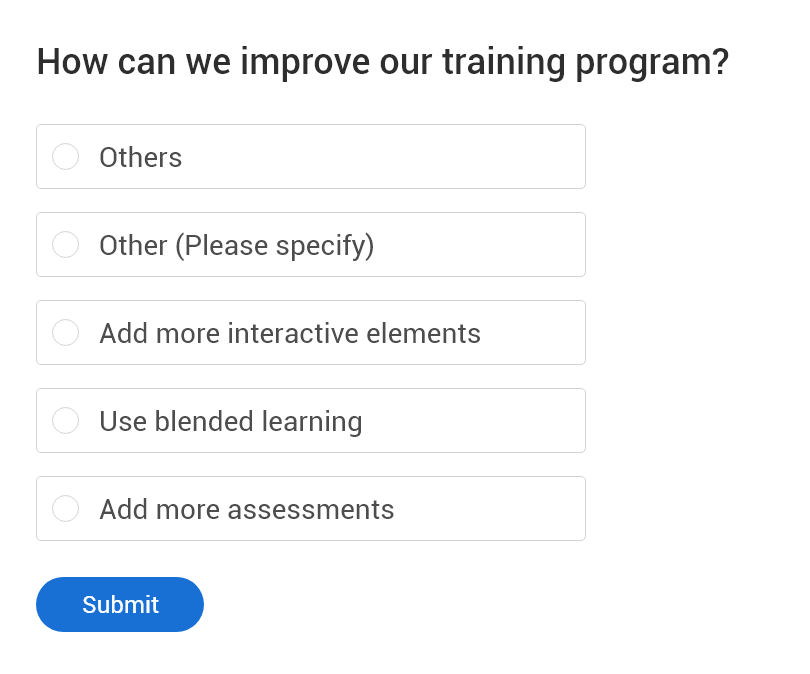The width and height of the screenshot is (810, 674).
Task: Click empty space inside "Add more interactive elements" box
Action: [535, 333]
